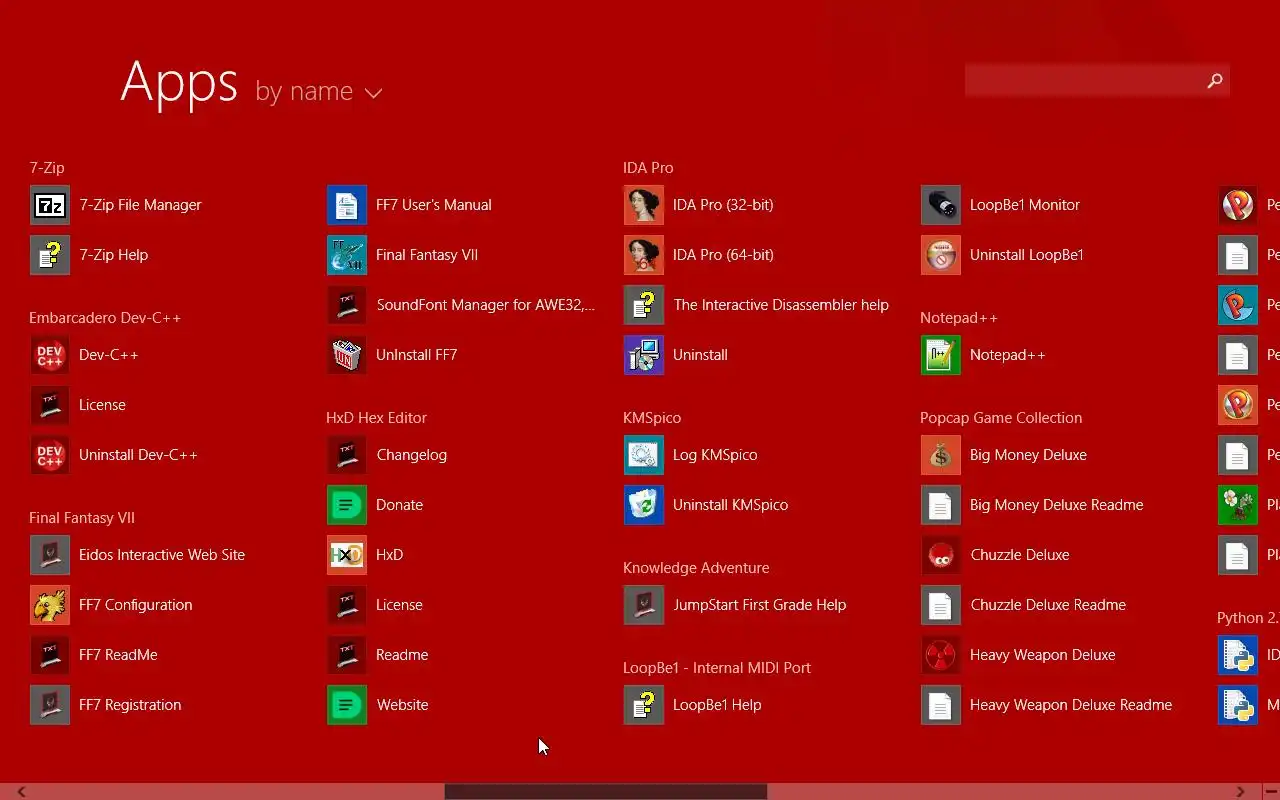
Task: Open the SoundFont Manager for AWE32 entry
Action: click(x=461, y=305)
